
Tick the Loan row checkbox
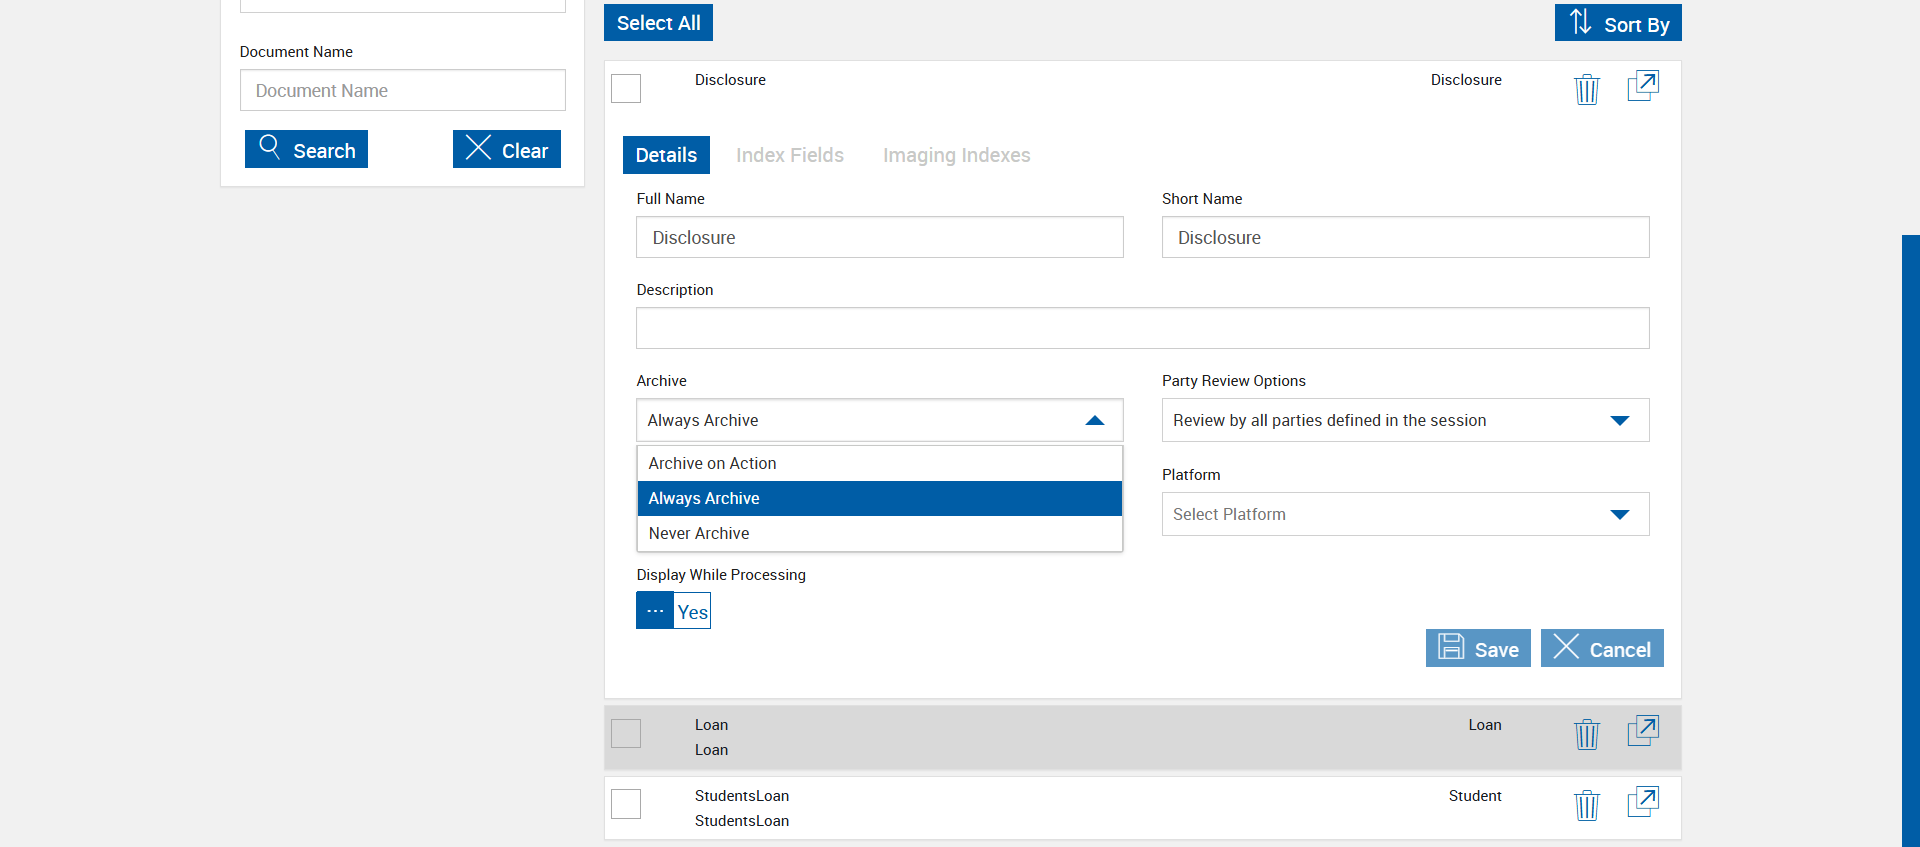(626, 733)
